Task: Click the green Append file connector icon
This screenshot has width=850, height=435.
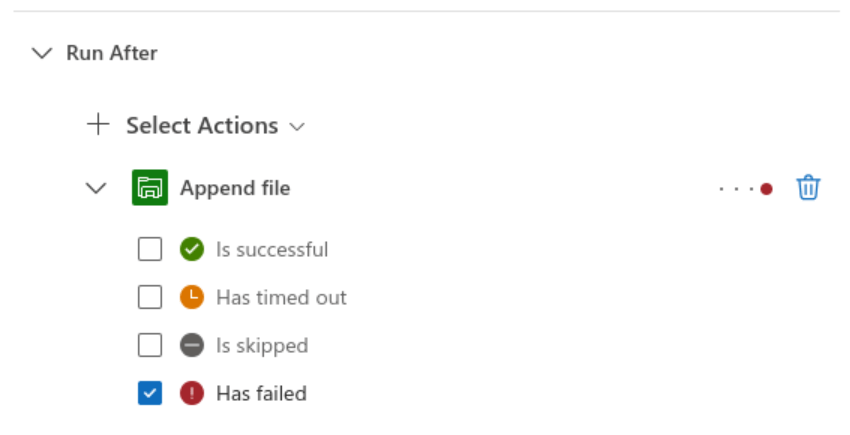Action: [150, 188]
